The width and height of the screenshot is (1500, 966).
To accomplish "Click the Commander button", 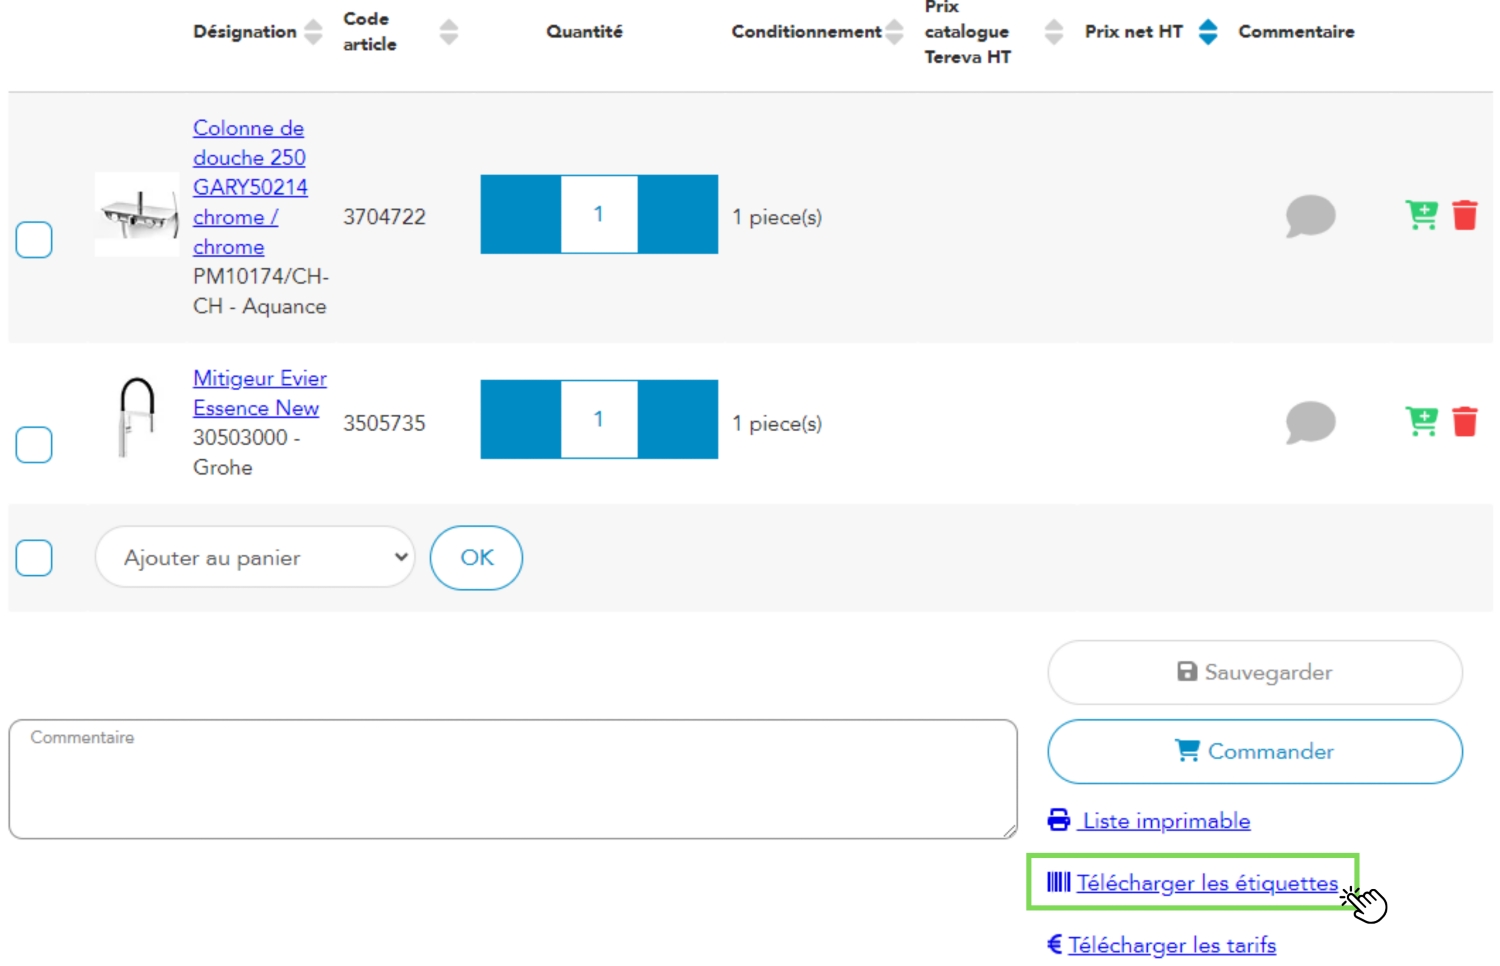I will [x=1255, y=751].
